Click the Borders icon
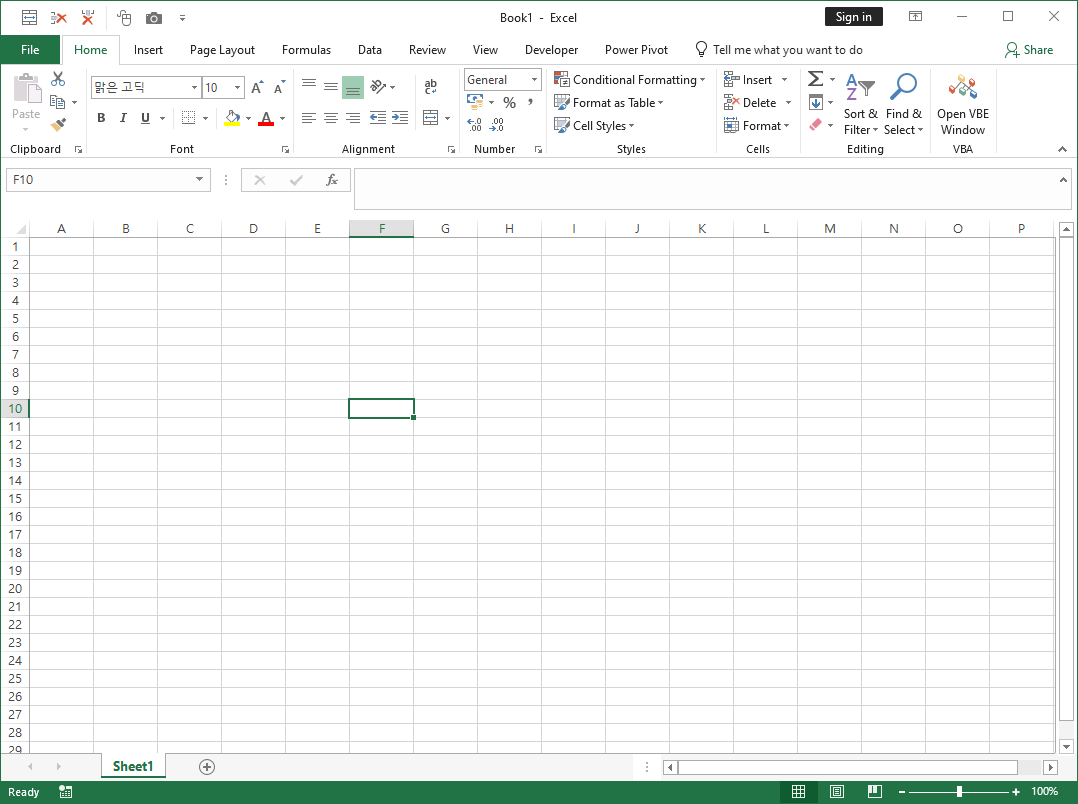This screenshot has height=804, width=1078. pyautogui.click(x=188, y=118)
